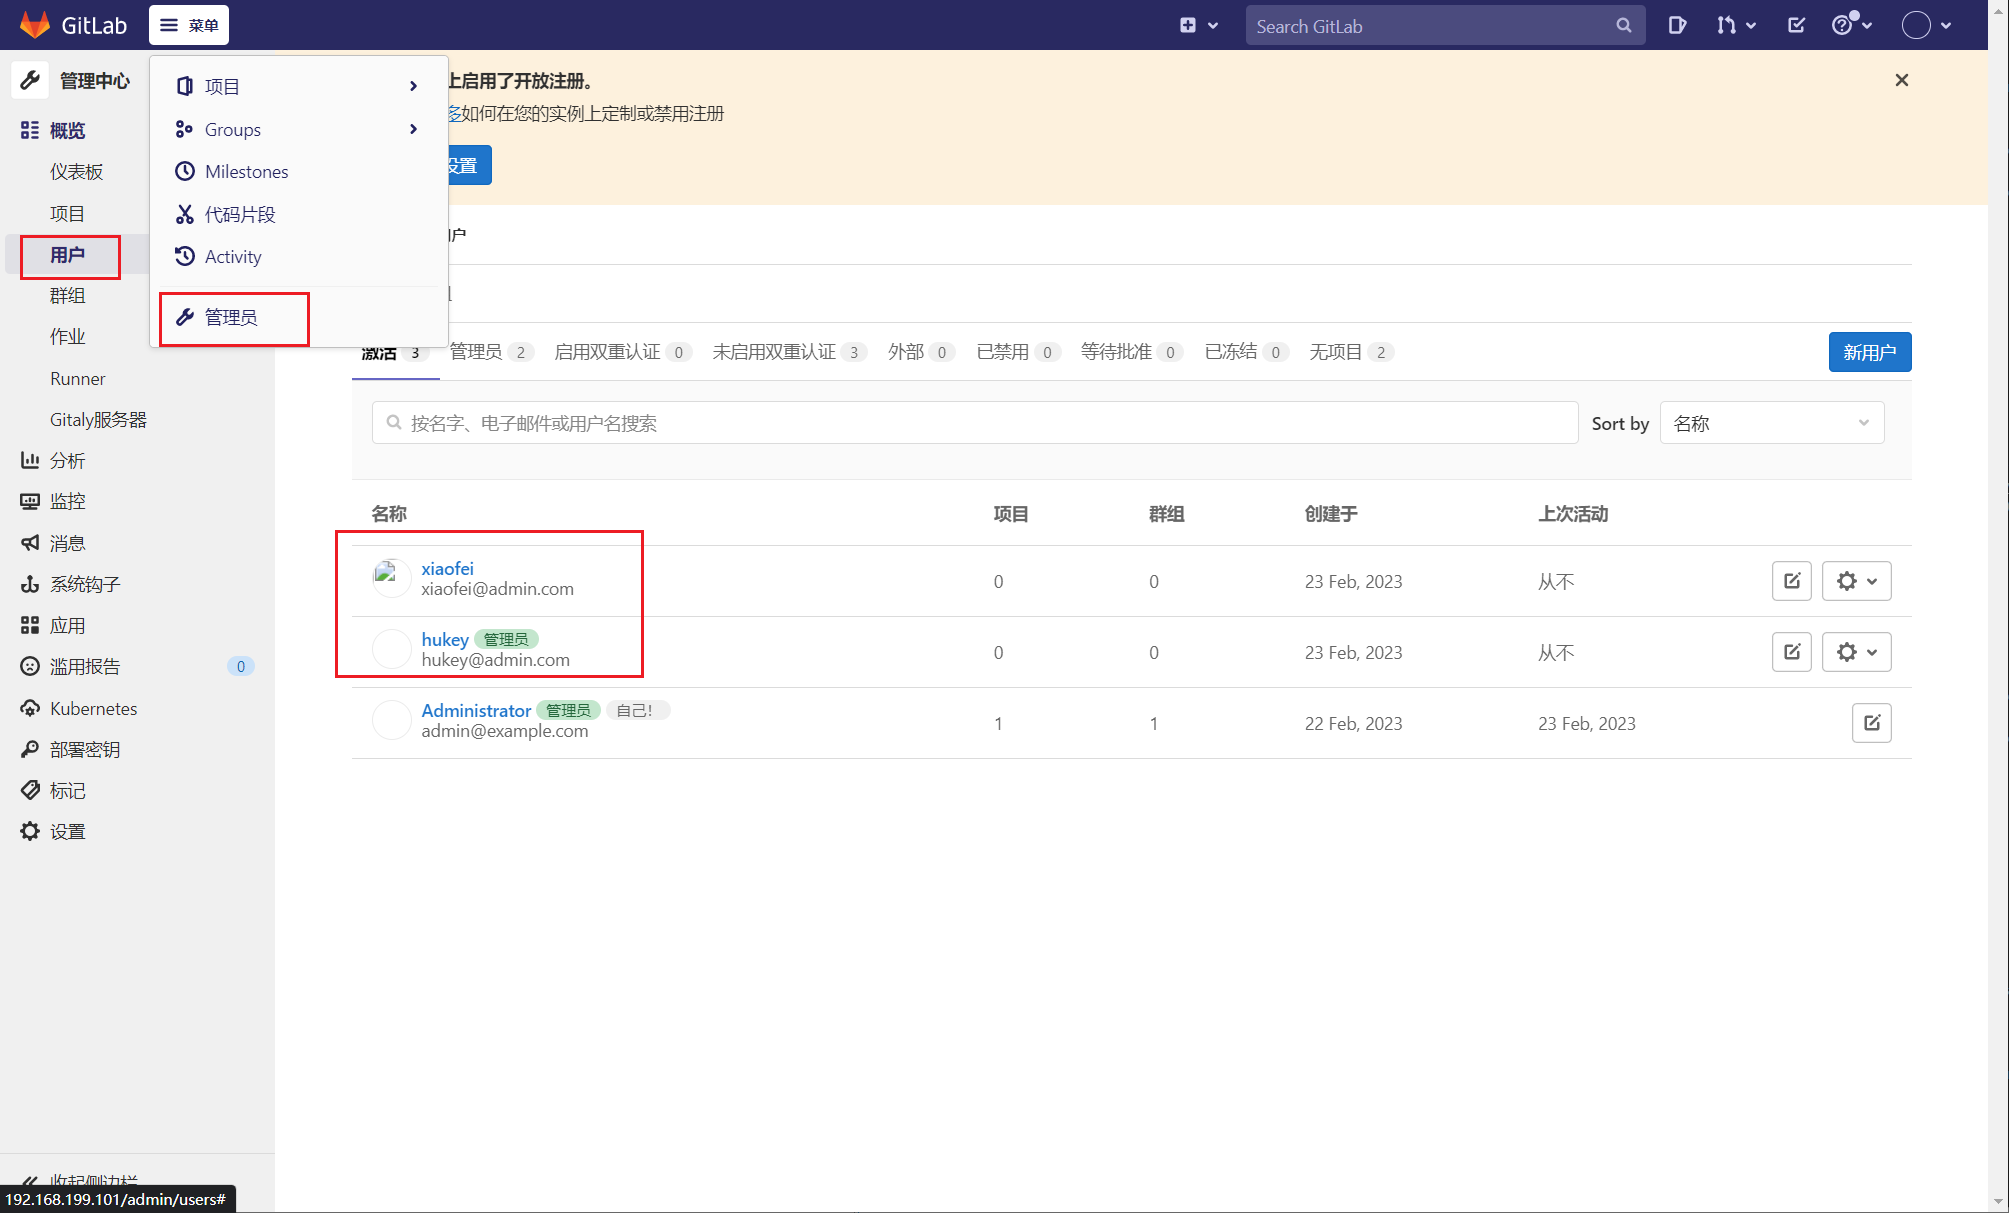Switch to the 已冻结 tab
The image size is (2009, 1213).
1246,352
